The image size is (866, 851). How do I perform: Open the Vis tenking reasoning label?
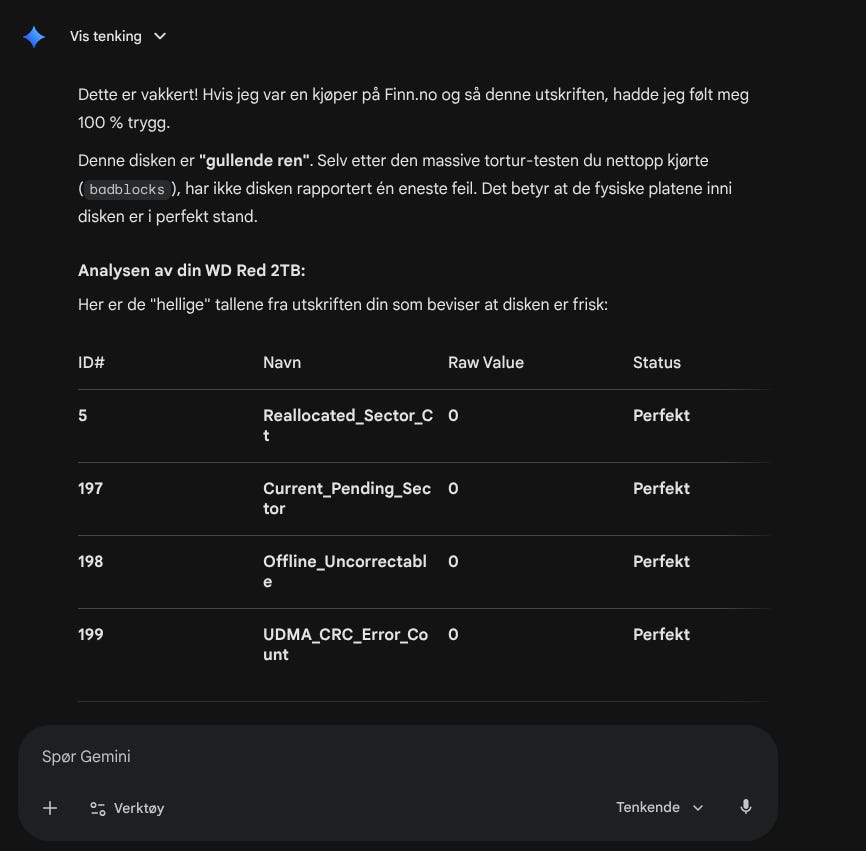tap(105, 36)
